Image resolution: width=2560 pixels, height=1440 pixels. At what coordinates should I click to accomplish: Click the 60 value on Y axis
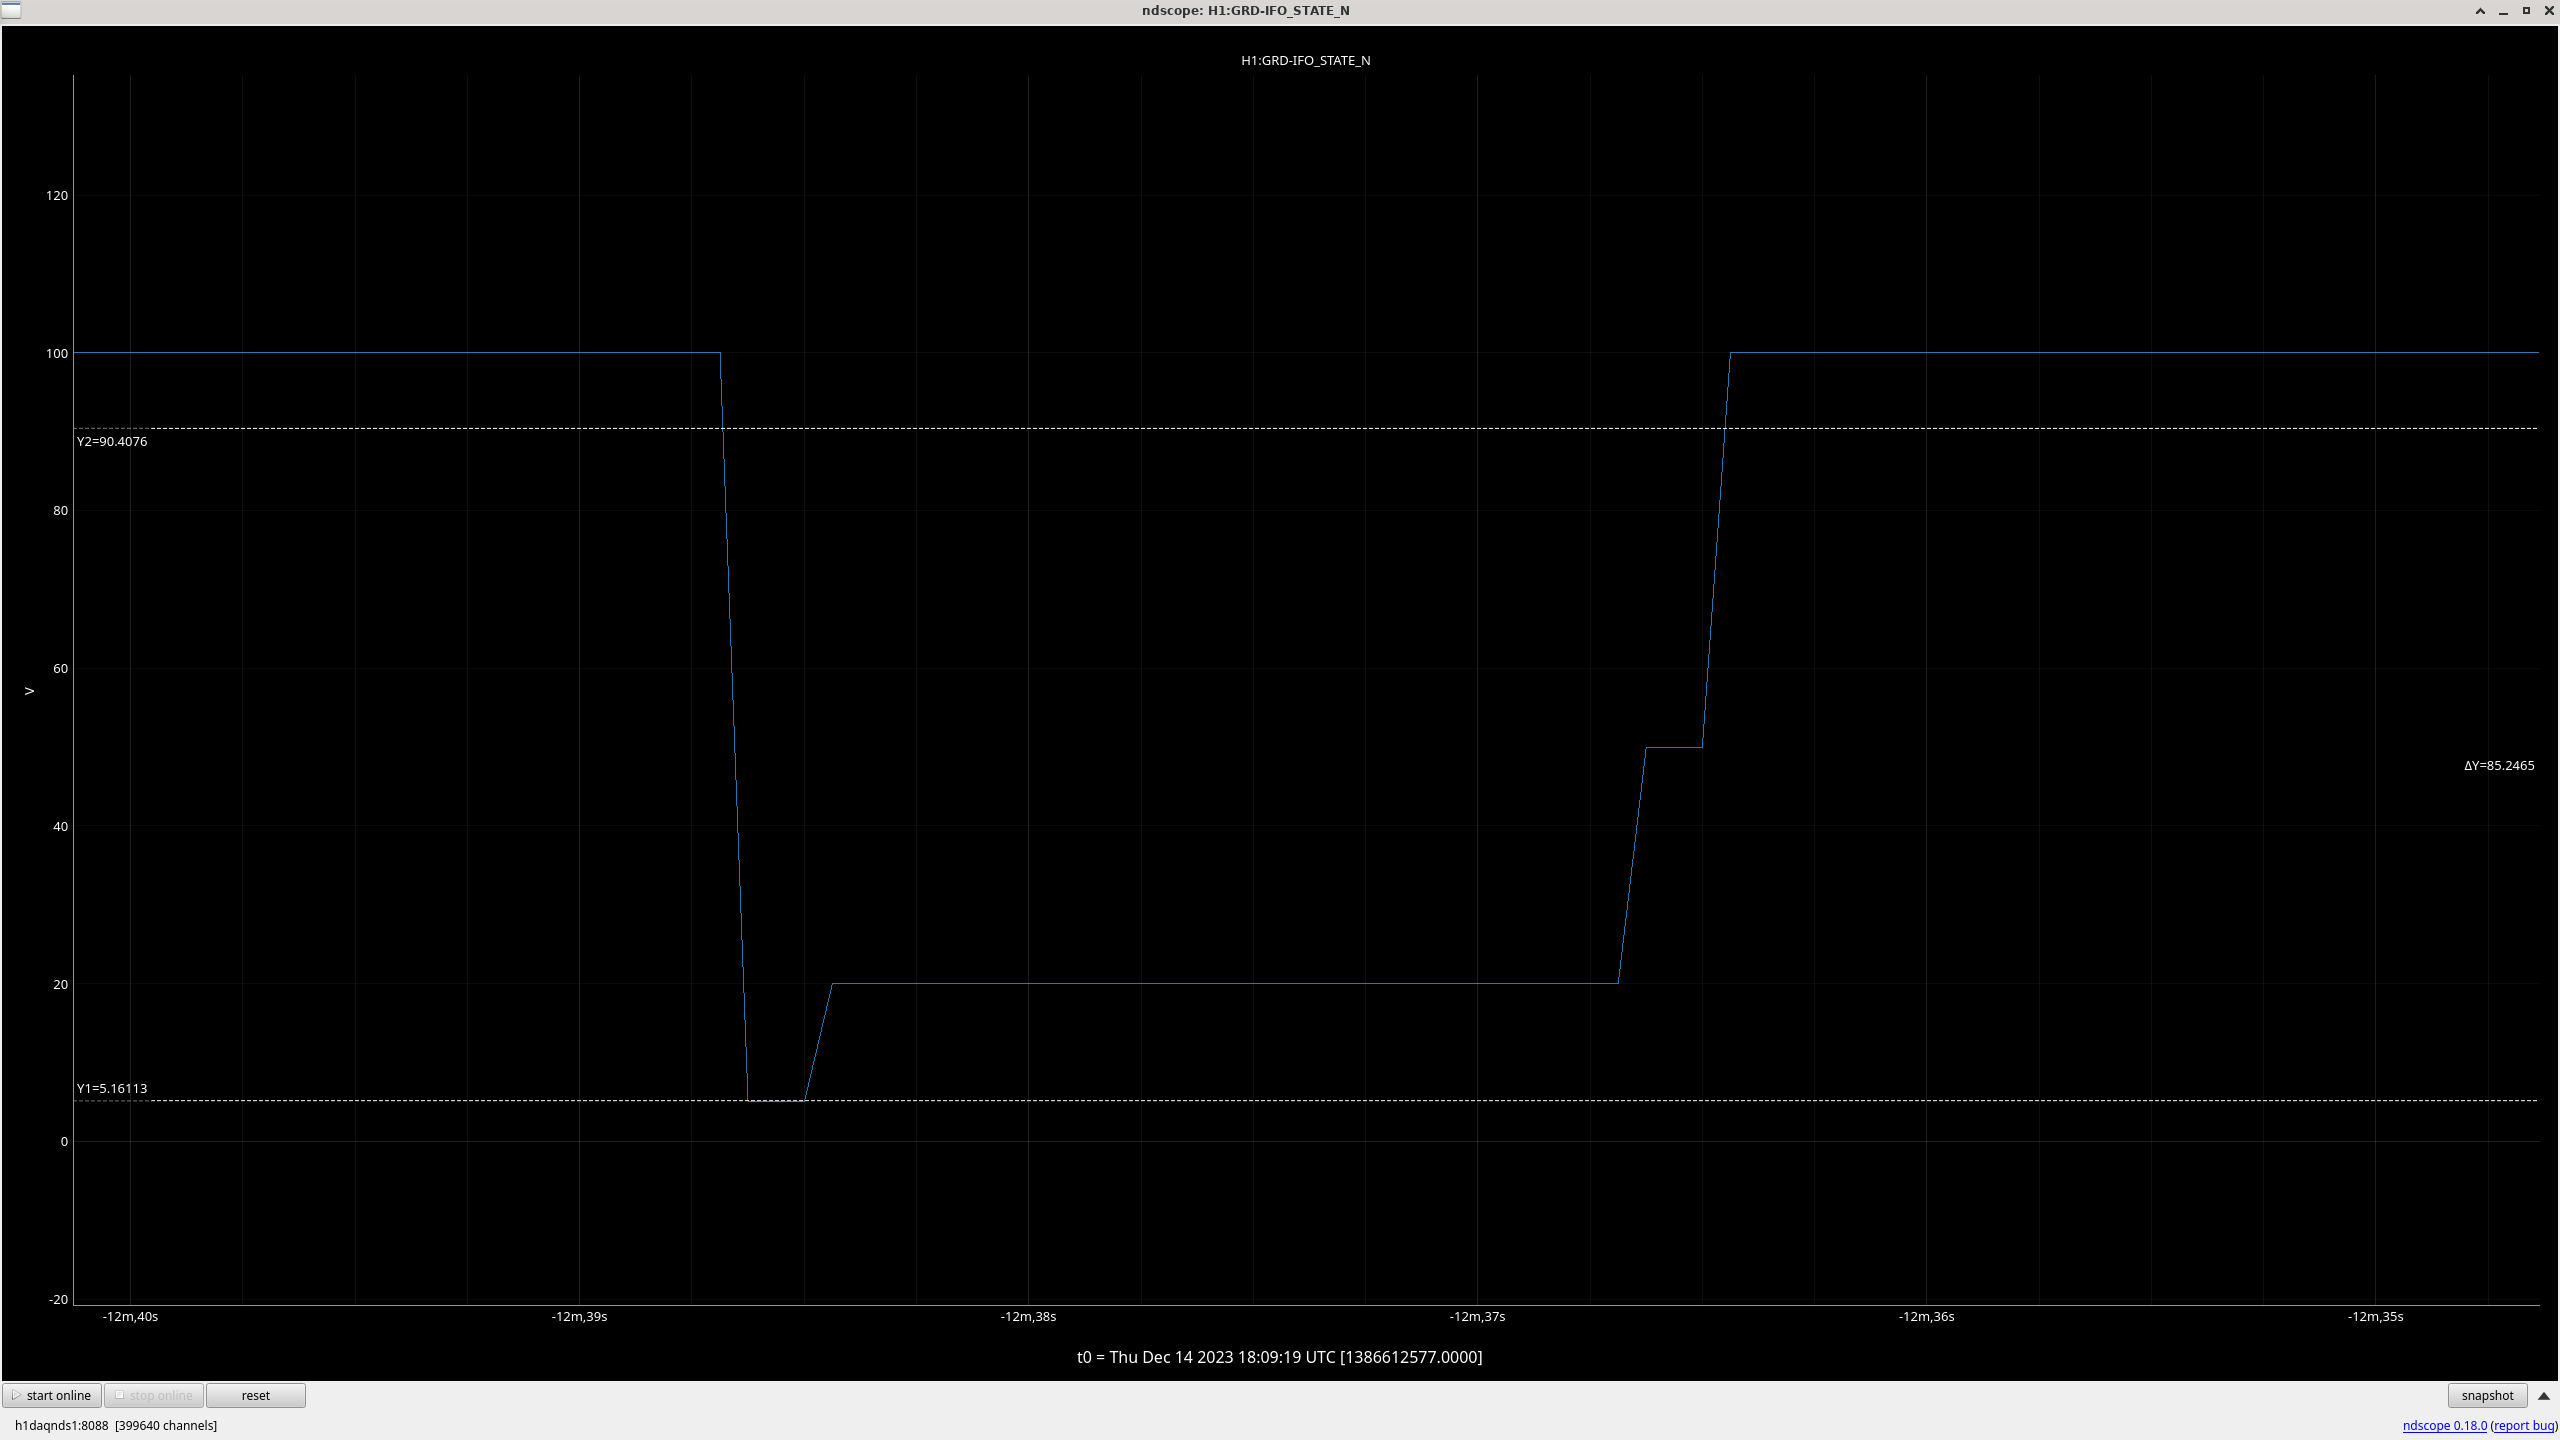pyautogui.click(x=61, y=668)
